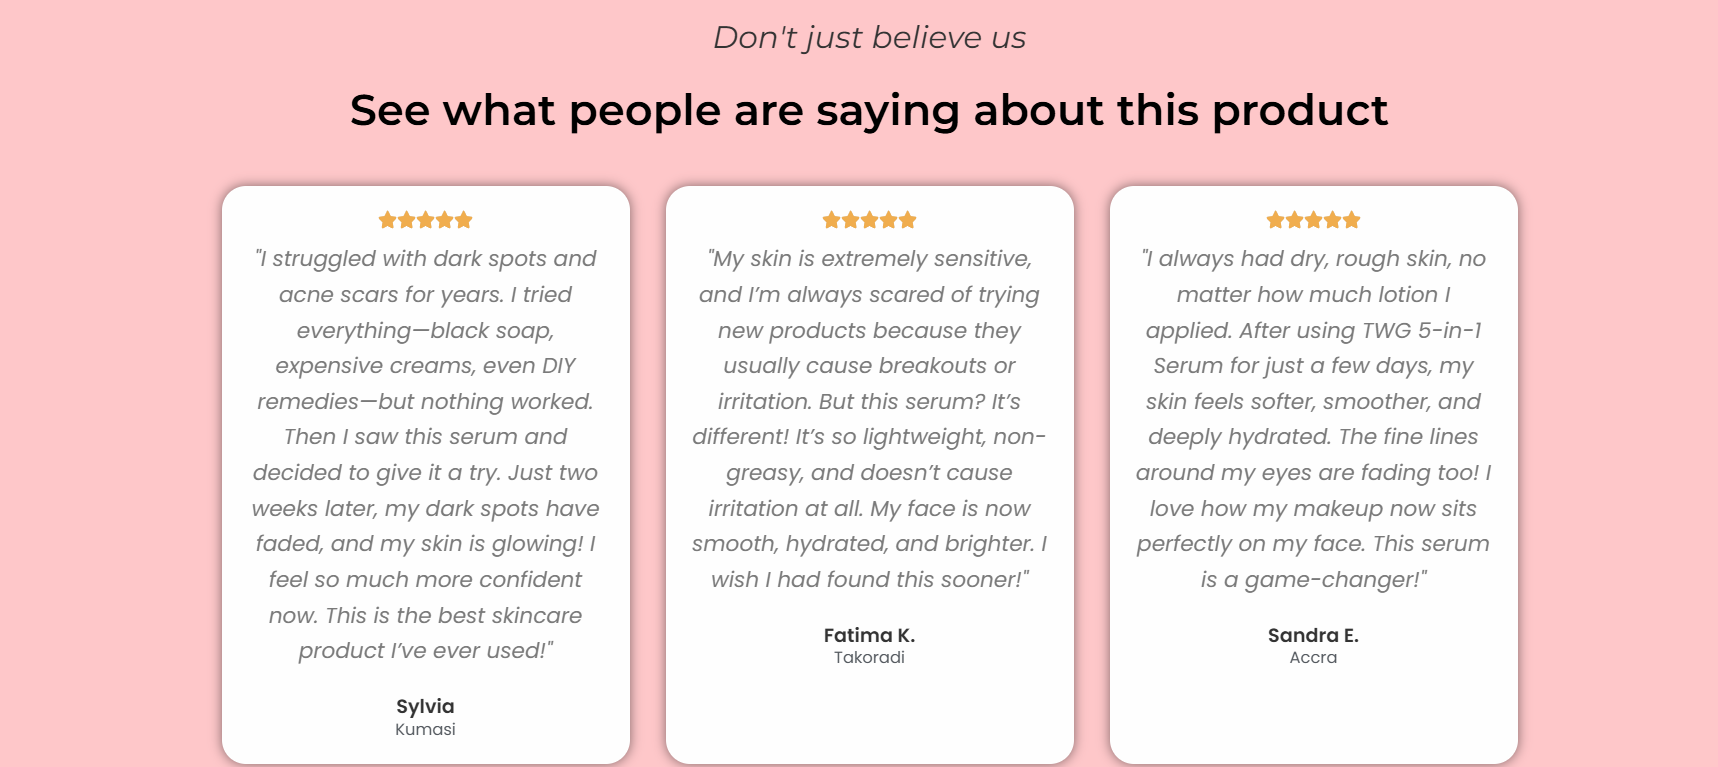Screen dimensions: 1718x767
Task: Click the "See what people are saying" heading
Action: pyautogui.click(x=869, y=110)
